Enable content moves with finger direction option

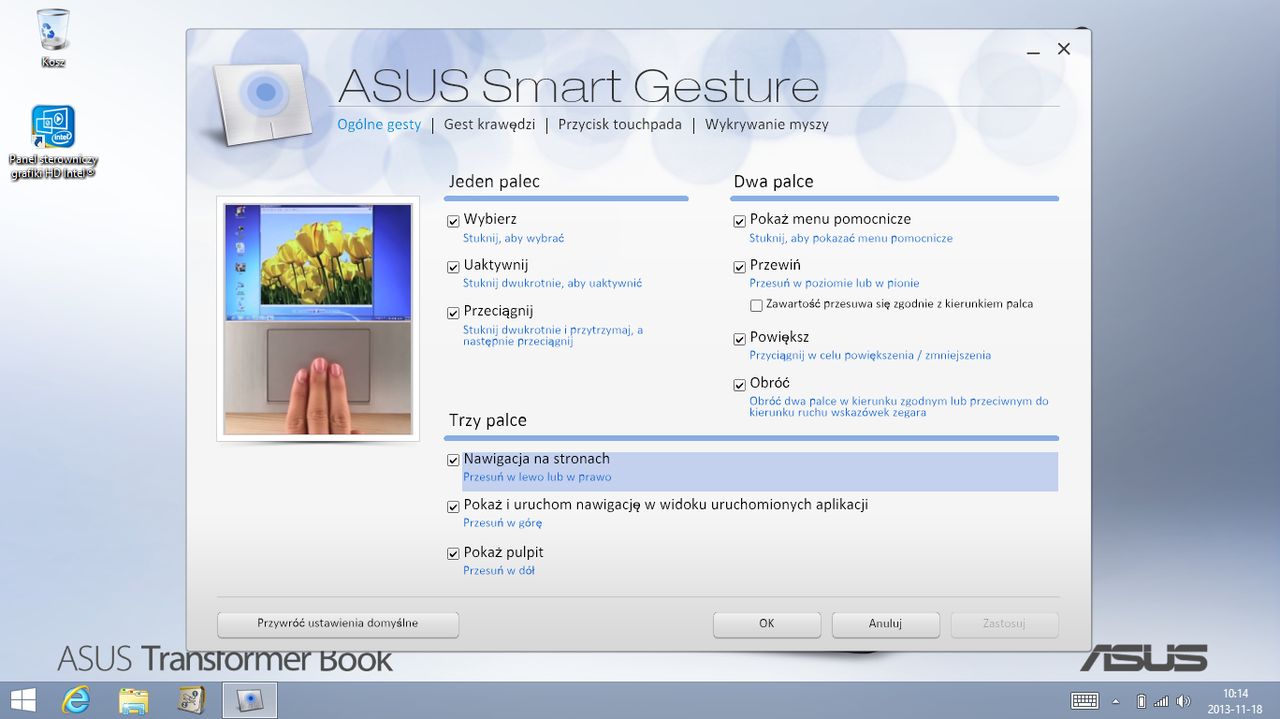click(x=756, y=305)
